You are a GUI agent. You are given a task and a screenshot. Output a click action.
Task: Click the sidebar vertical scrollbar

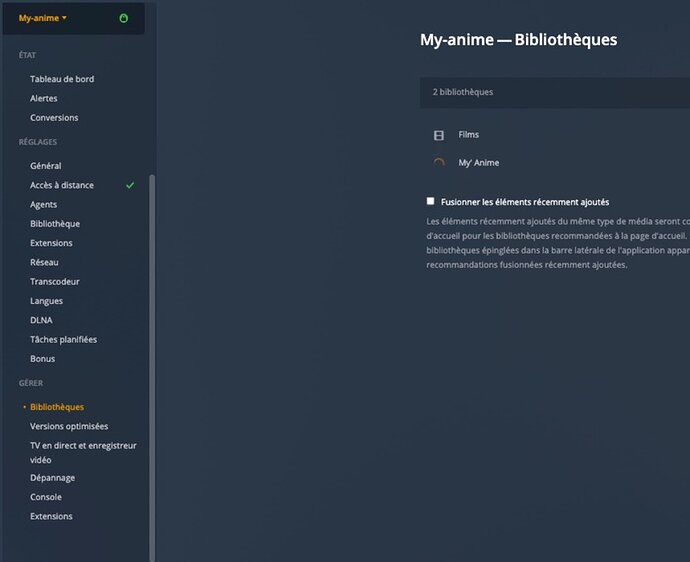point(152,360)
